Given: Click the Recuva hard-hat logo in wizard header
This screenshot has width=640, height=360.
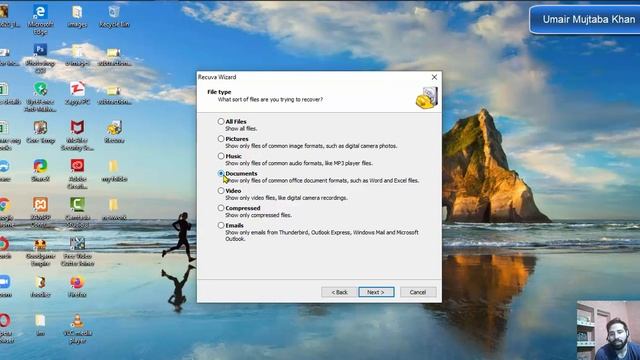Looking at the screenshot, I should [427, 98].
